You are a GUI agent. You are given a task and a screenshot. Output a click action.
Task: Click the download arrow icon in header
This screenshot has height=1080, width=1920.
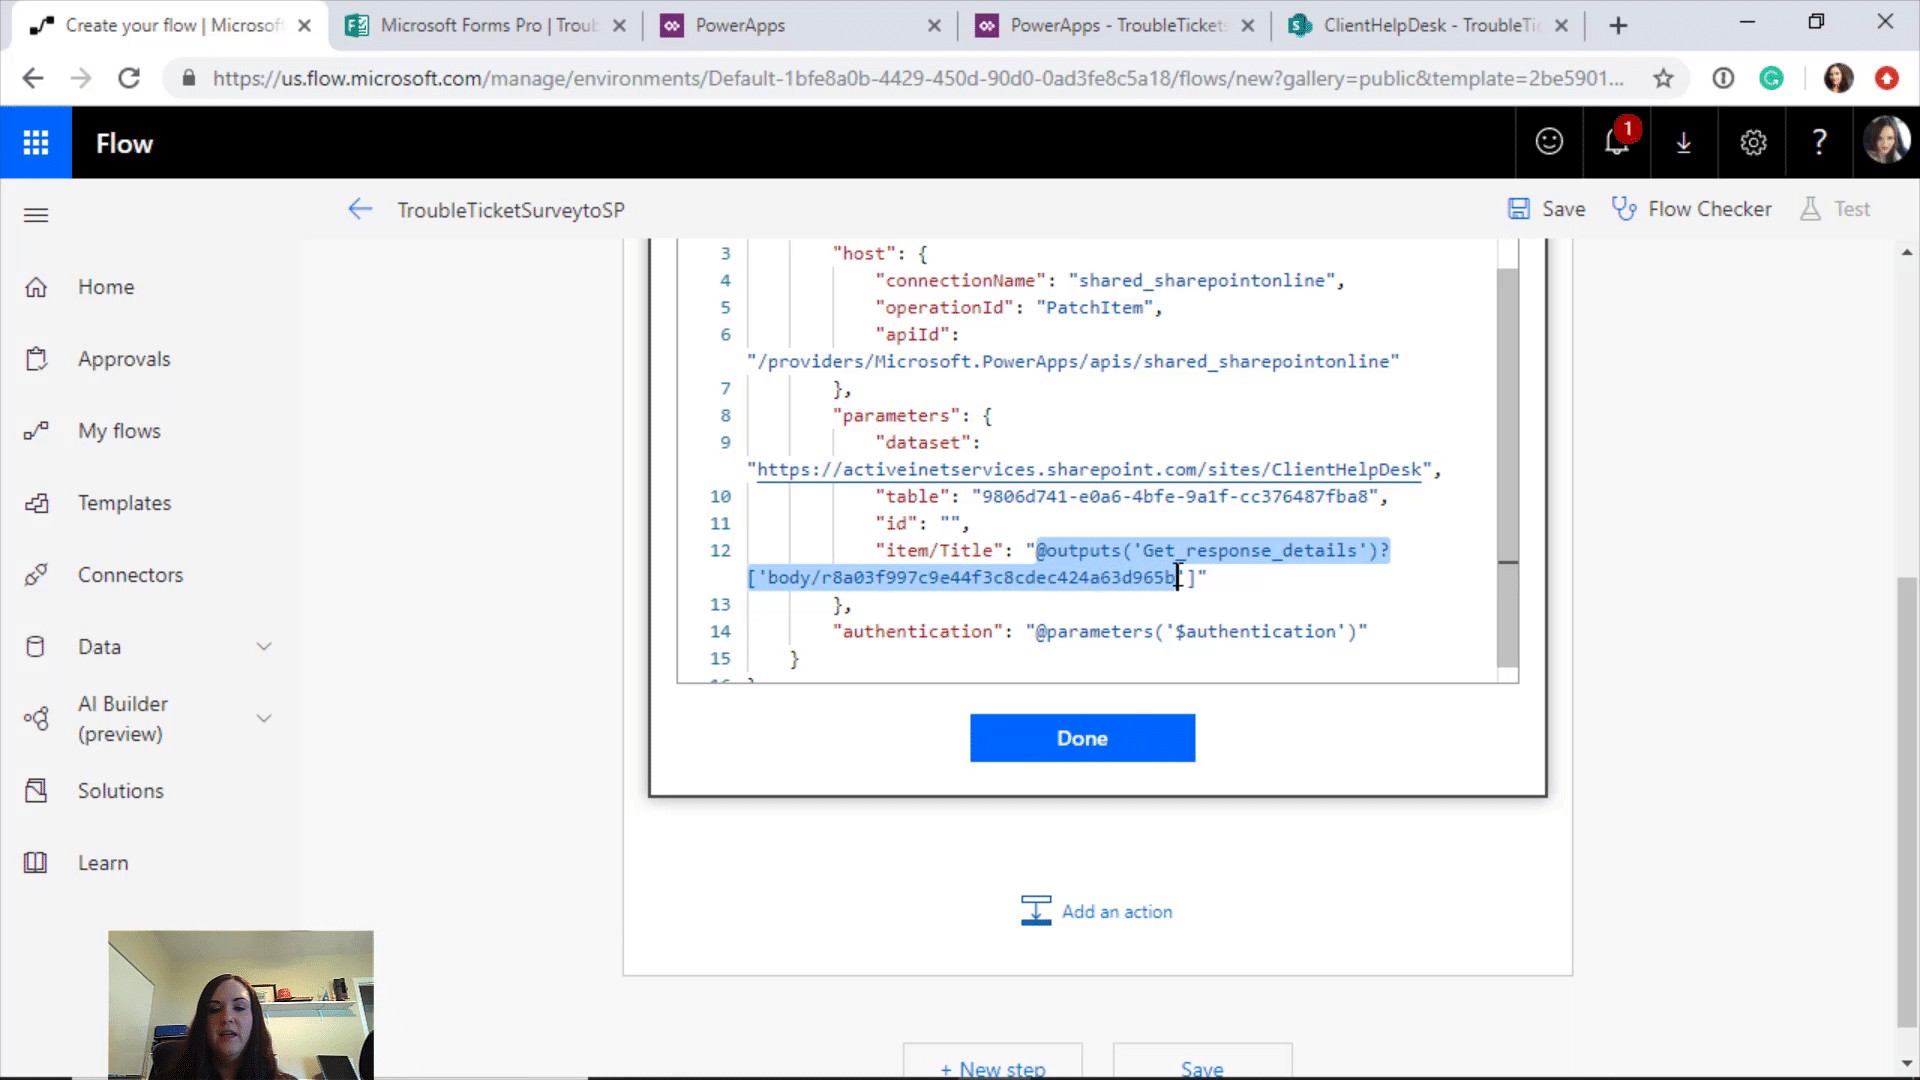(x=1684, y=143)
